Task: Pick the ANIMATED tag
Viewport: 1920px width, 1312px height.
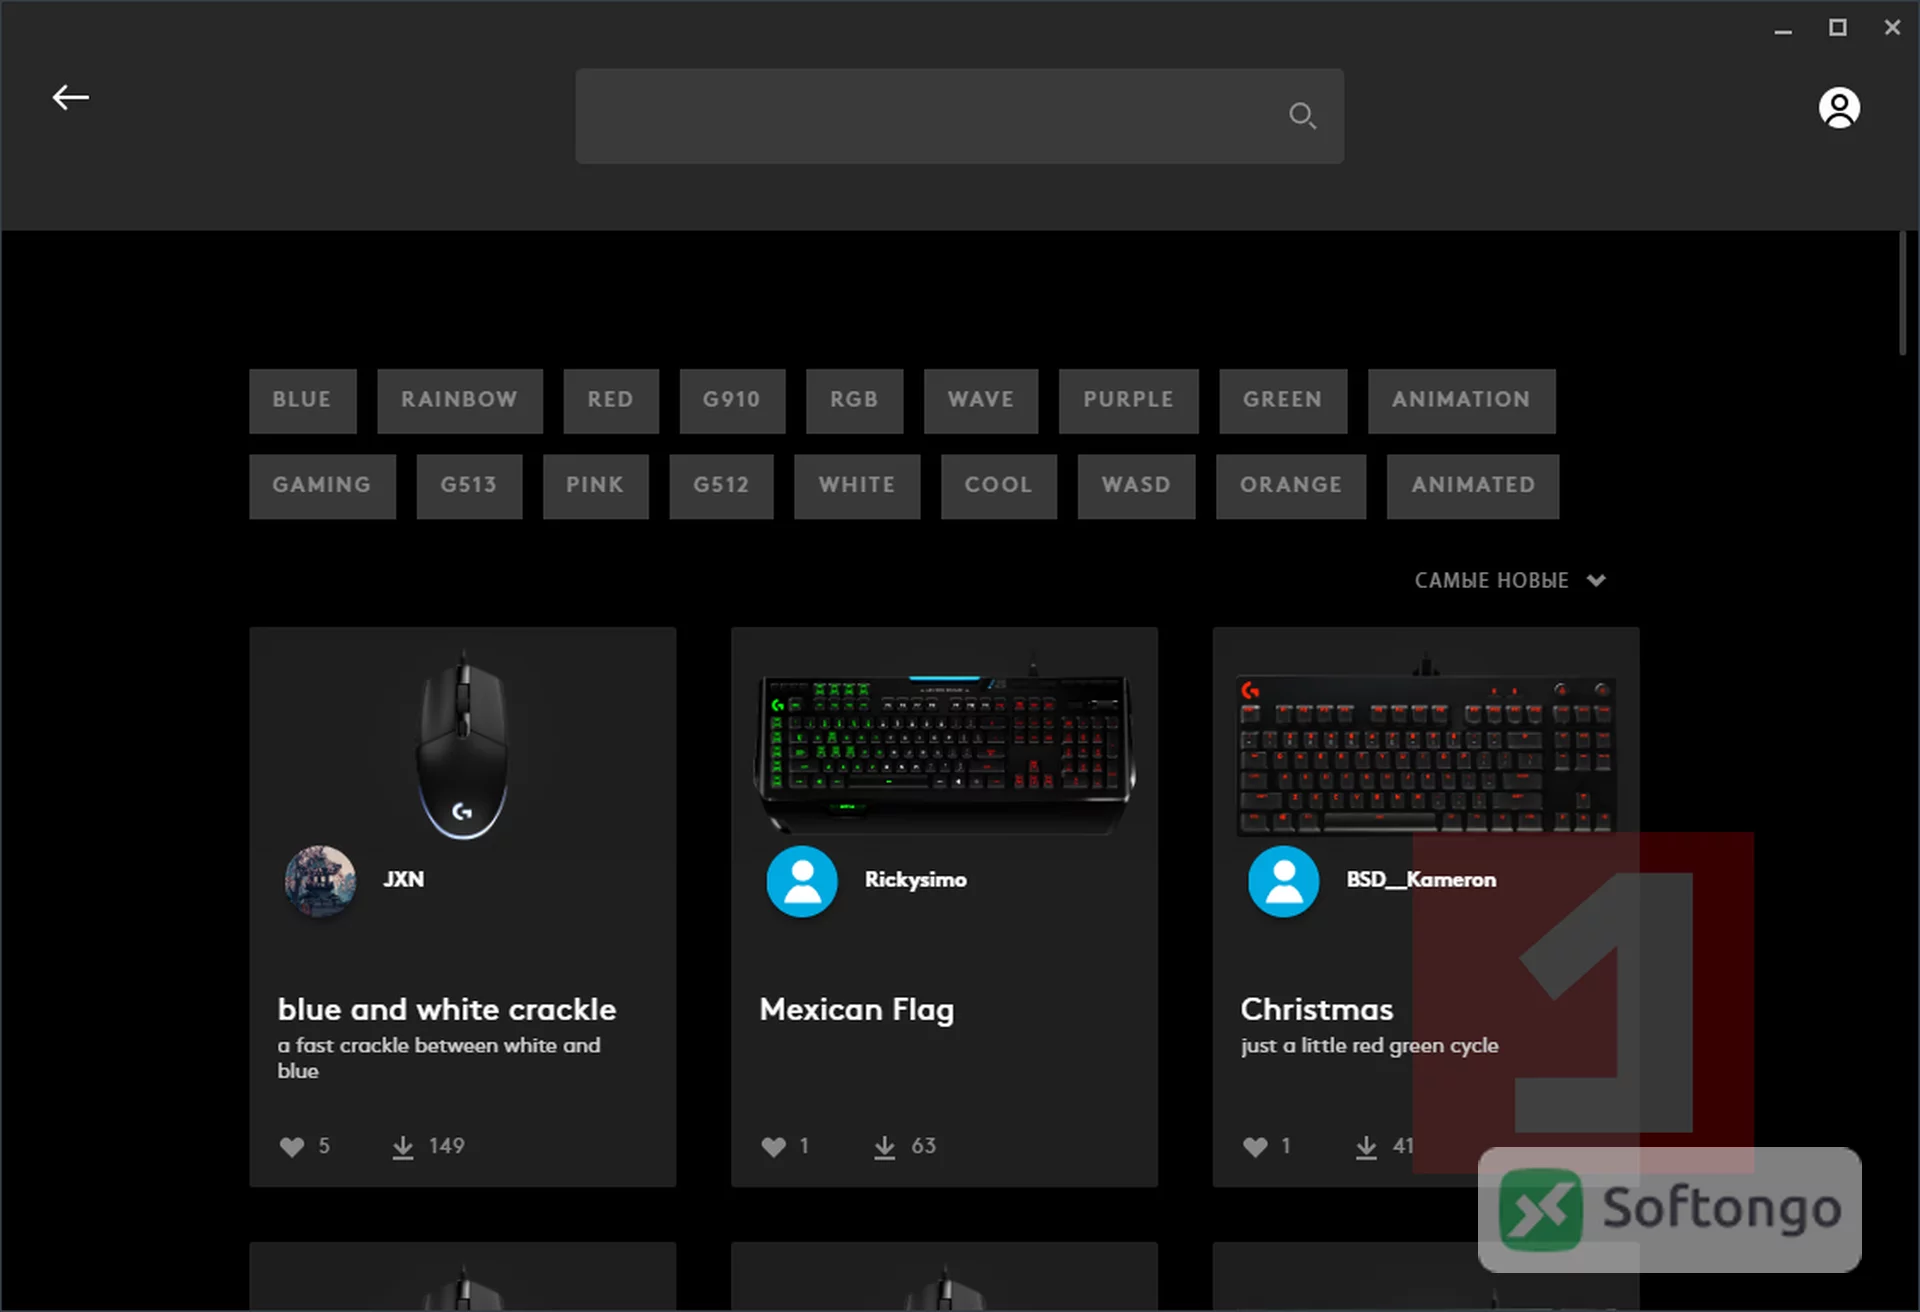Action: pyautogui.click(x=1473, y=486)
